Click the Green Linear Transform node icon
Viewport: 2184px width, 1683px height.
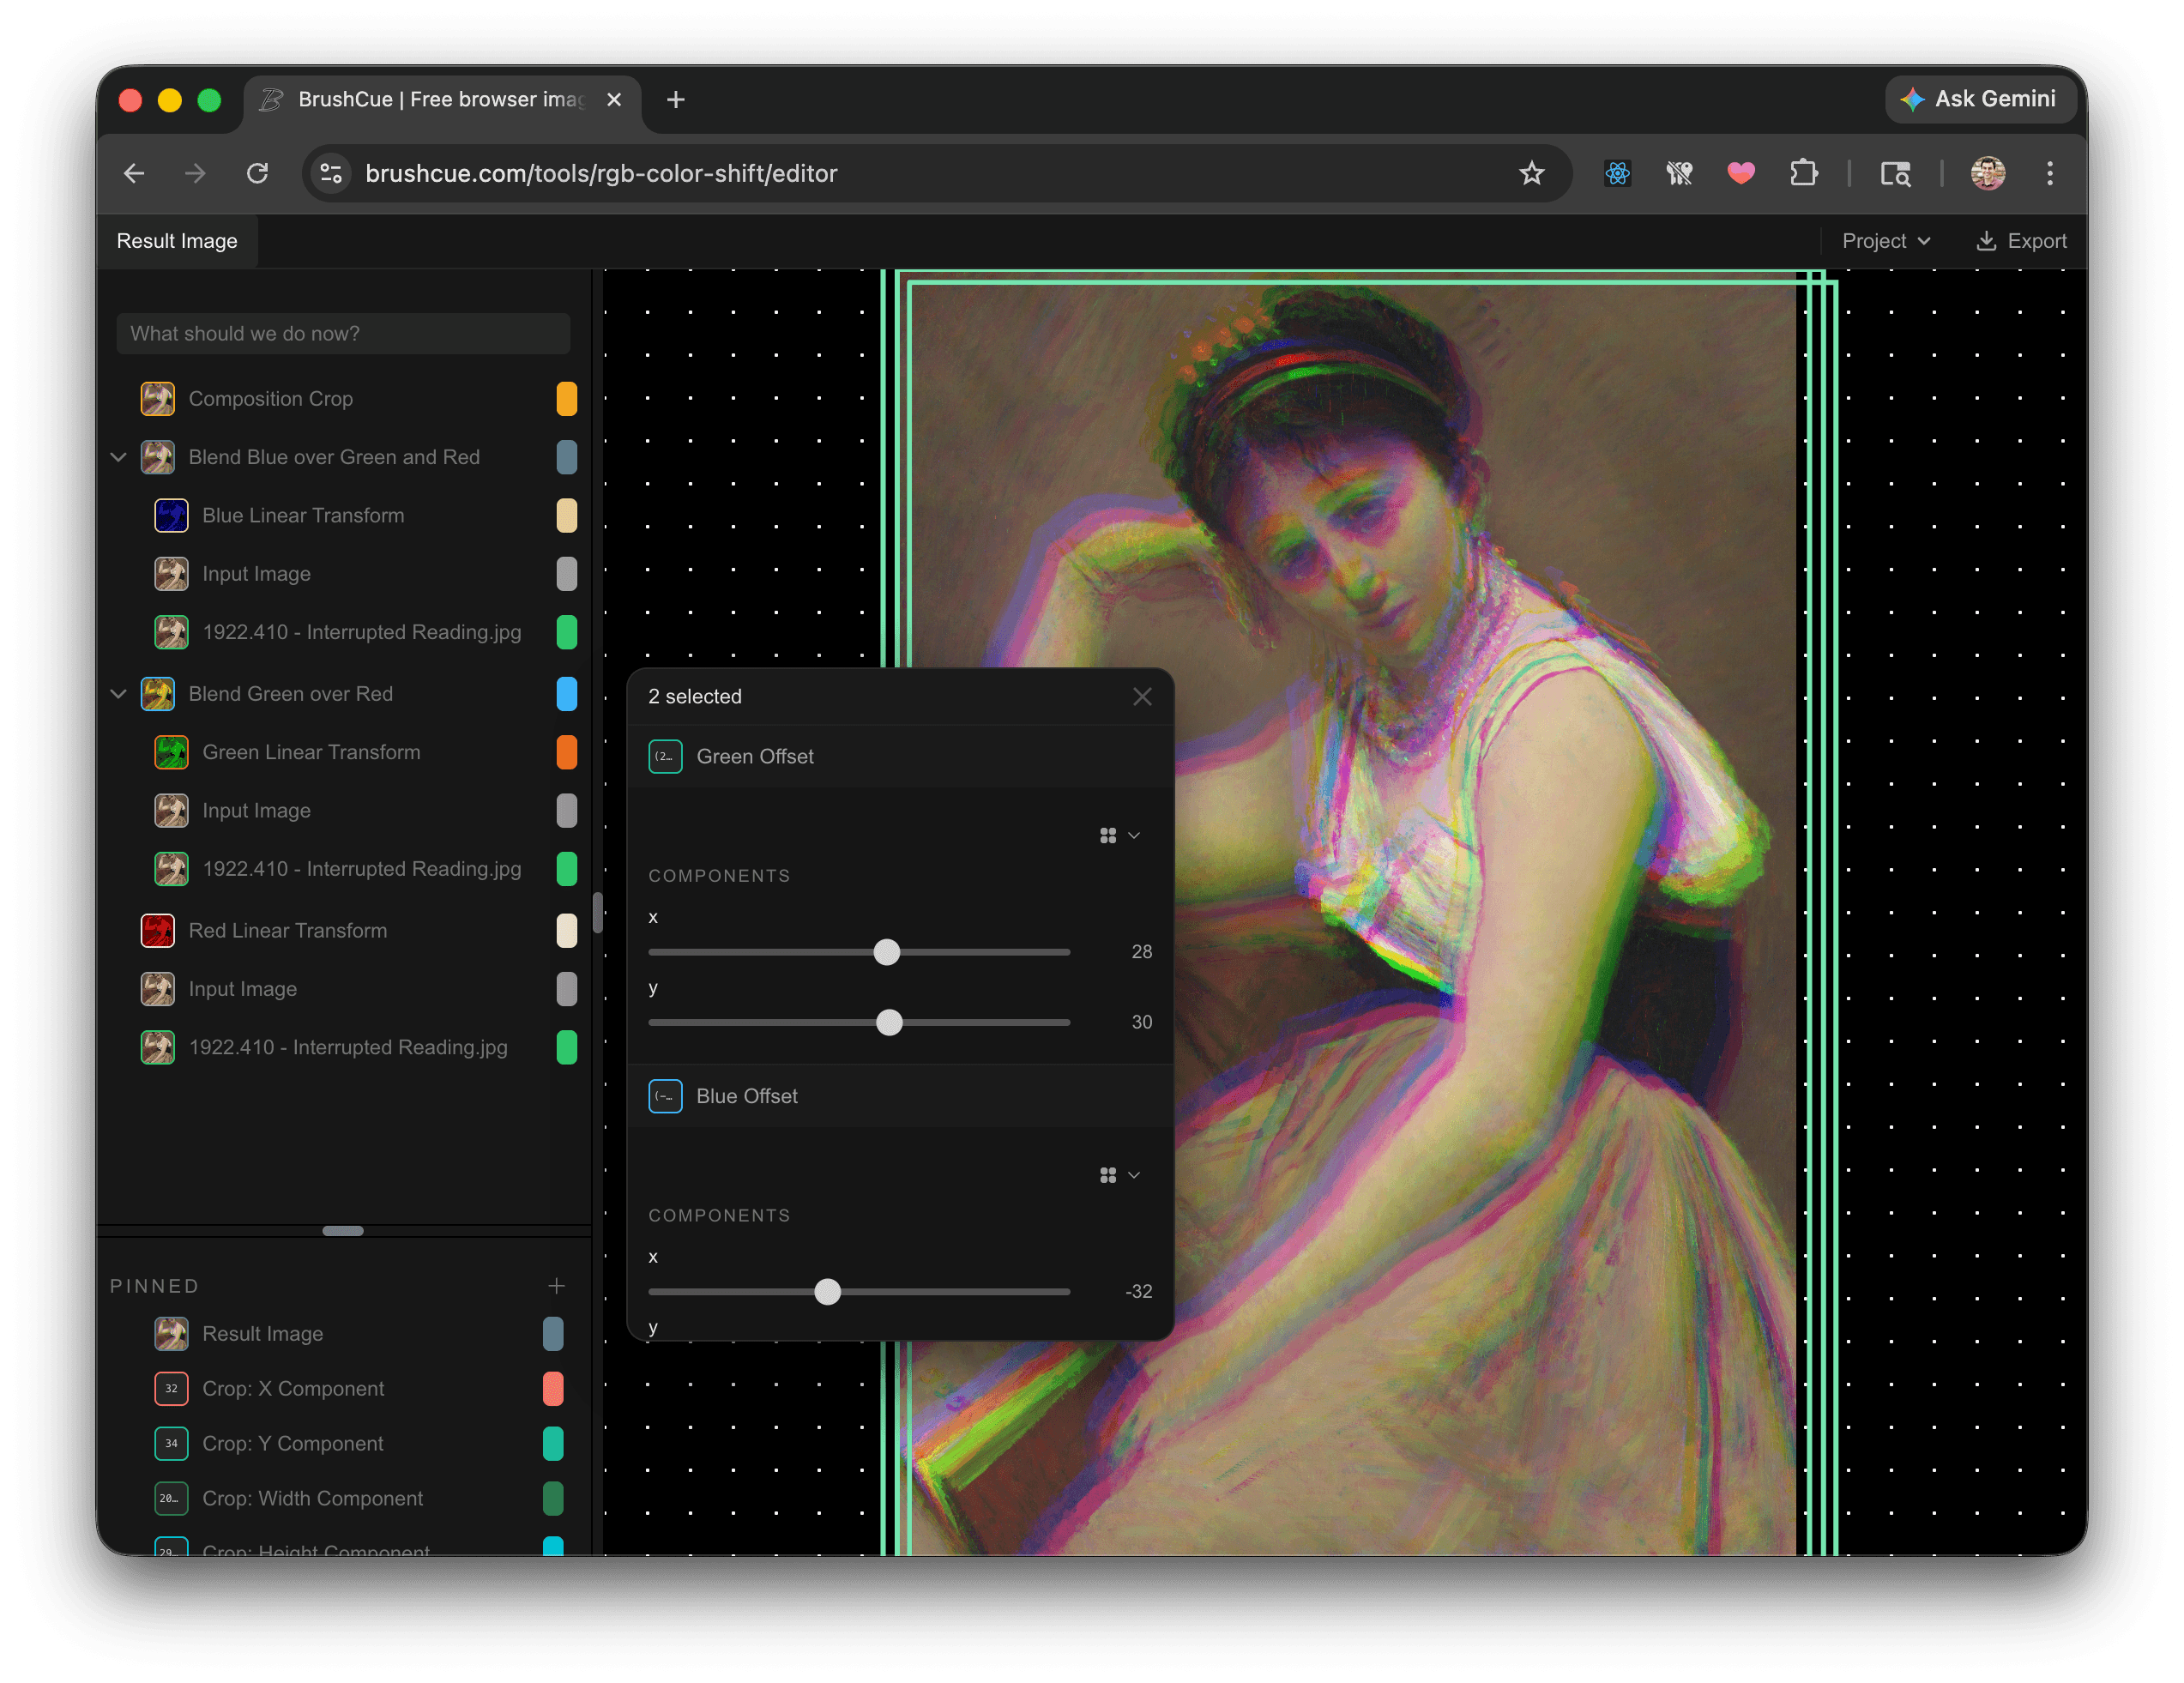coord(171,752)
